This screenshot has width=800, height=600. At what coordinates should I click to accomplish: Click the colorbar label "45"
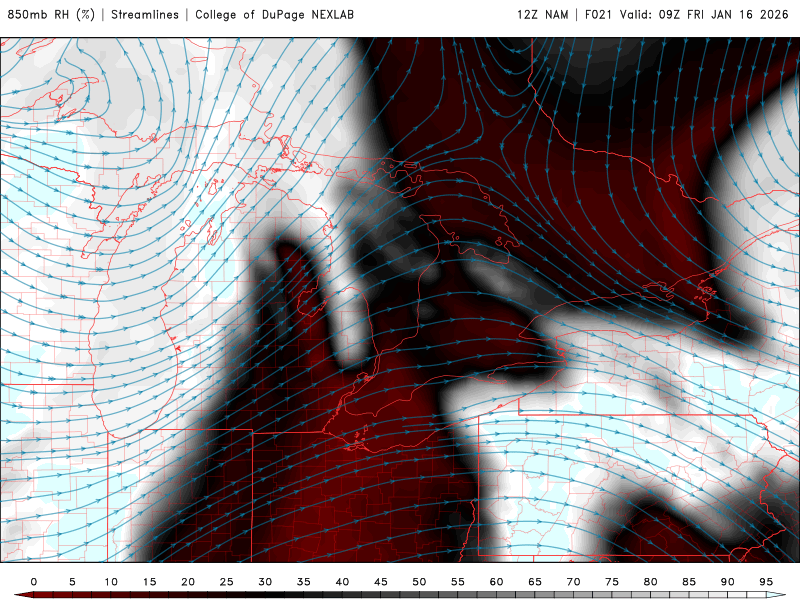[381, 582]
